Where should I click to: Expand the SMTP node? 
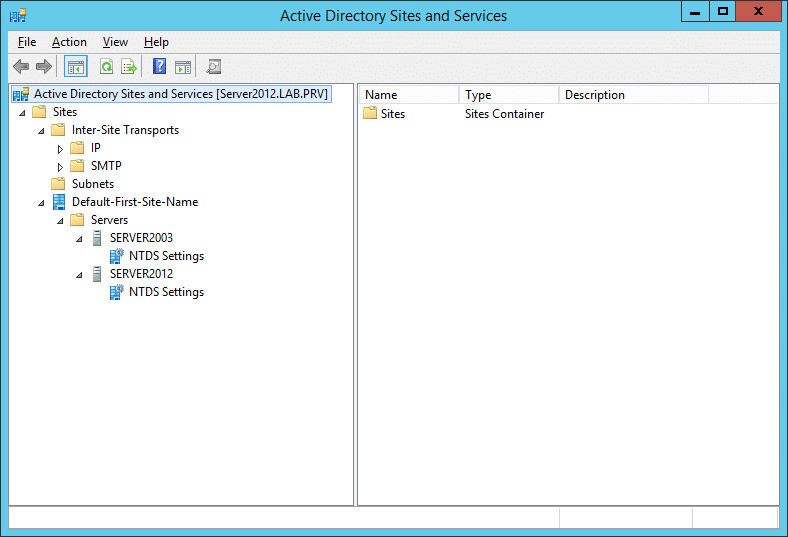click(60, 167)
